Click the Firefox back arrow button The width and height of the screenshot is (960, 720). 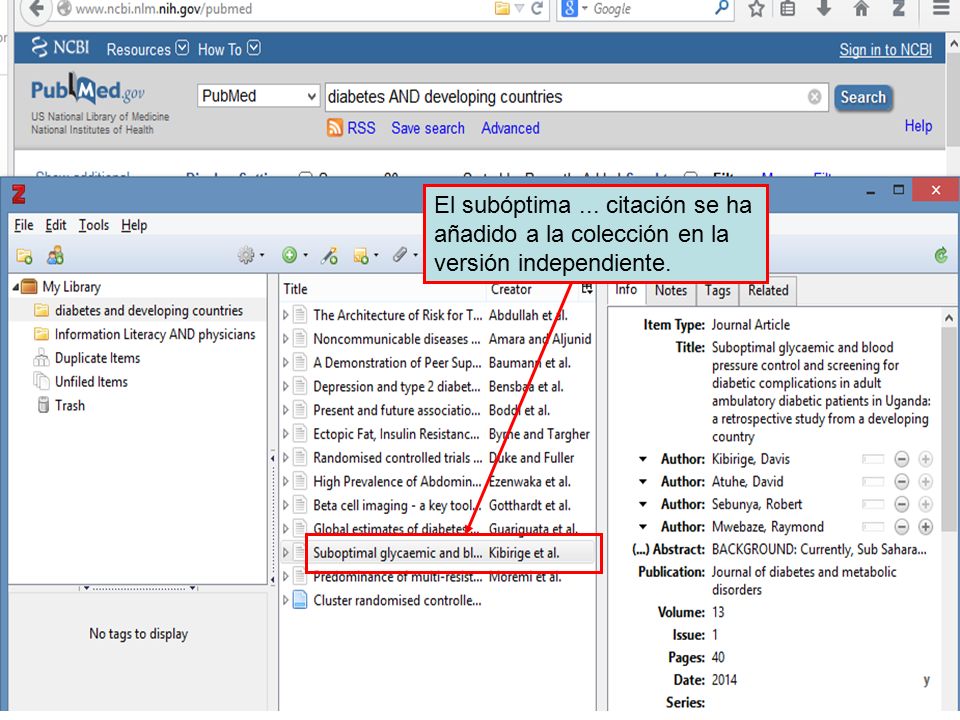[x=36, y=9]
